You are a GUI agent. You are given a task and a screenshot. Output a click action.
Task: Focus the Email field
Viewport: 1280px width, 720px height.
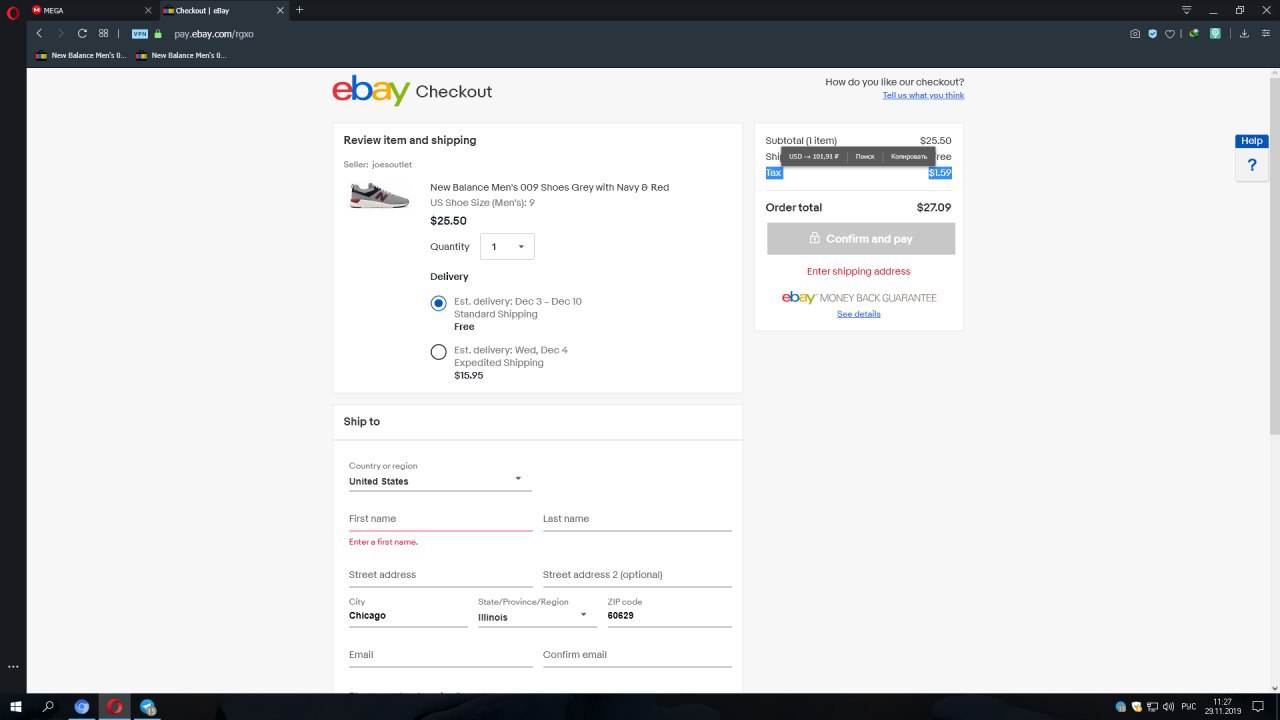click(x=440, y=655)
